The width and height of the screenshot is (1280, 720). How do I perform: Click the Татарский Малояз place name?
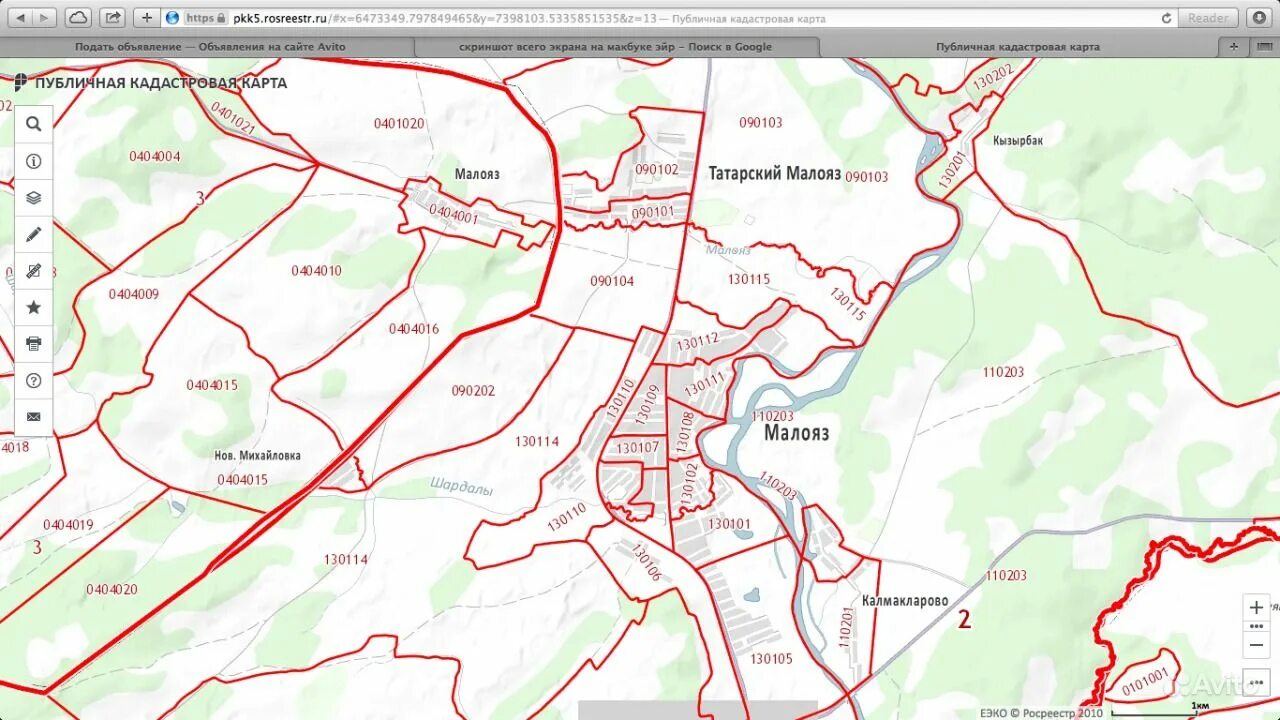[775, 173]
